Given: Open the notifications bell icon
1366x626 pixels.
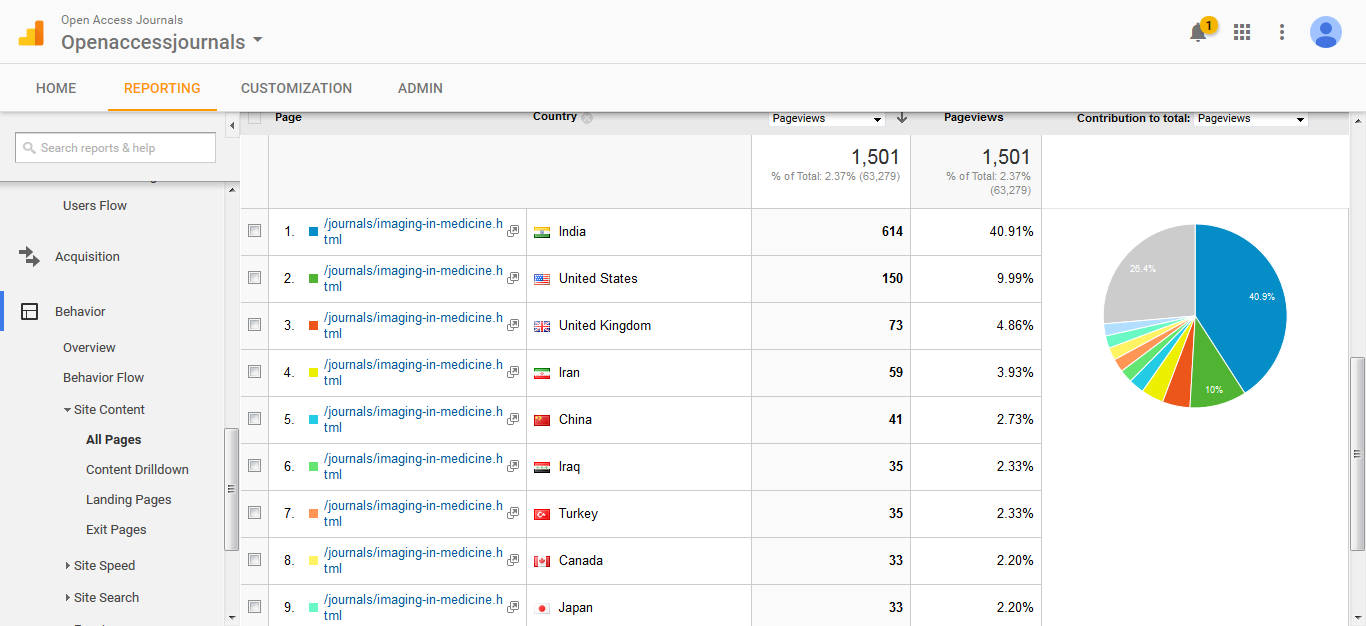Looking at the screenshot, I should point(1198,33).
